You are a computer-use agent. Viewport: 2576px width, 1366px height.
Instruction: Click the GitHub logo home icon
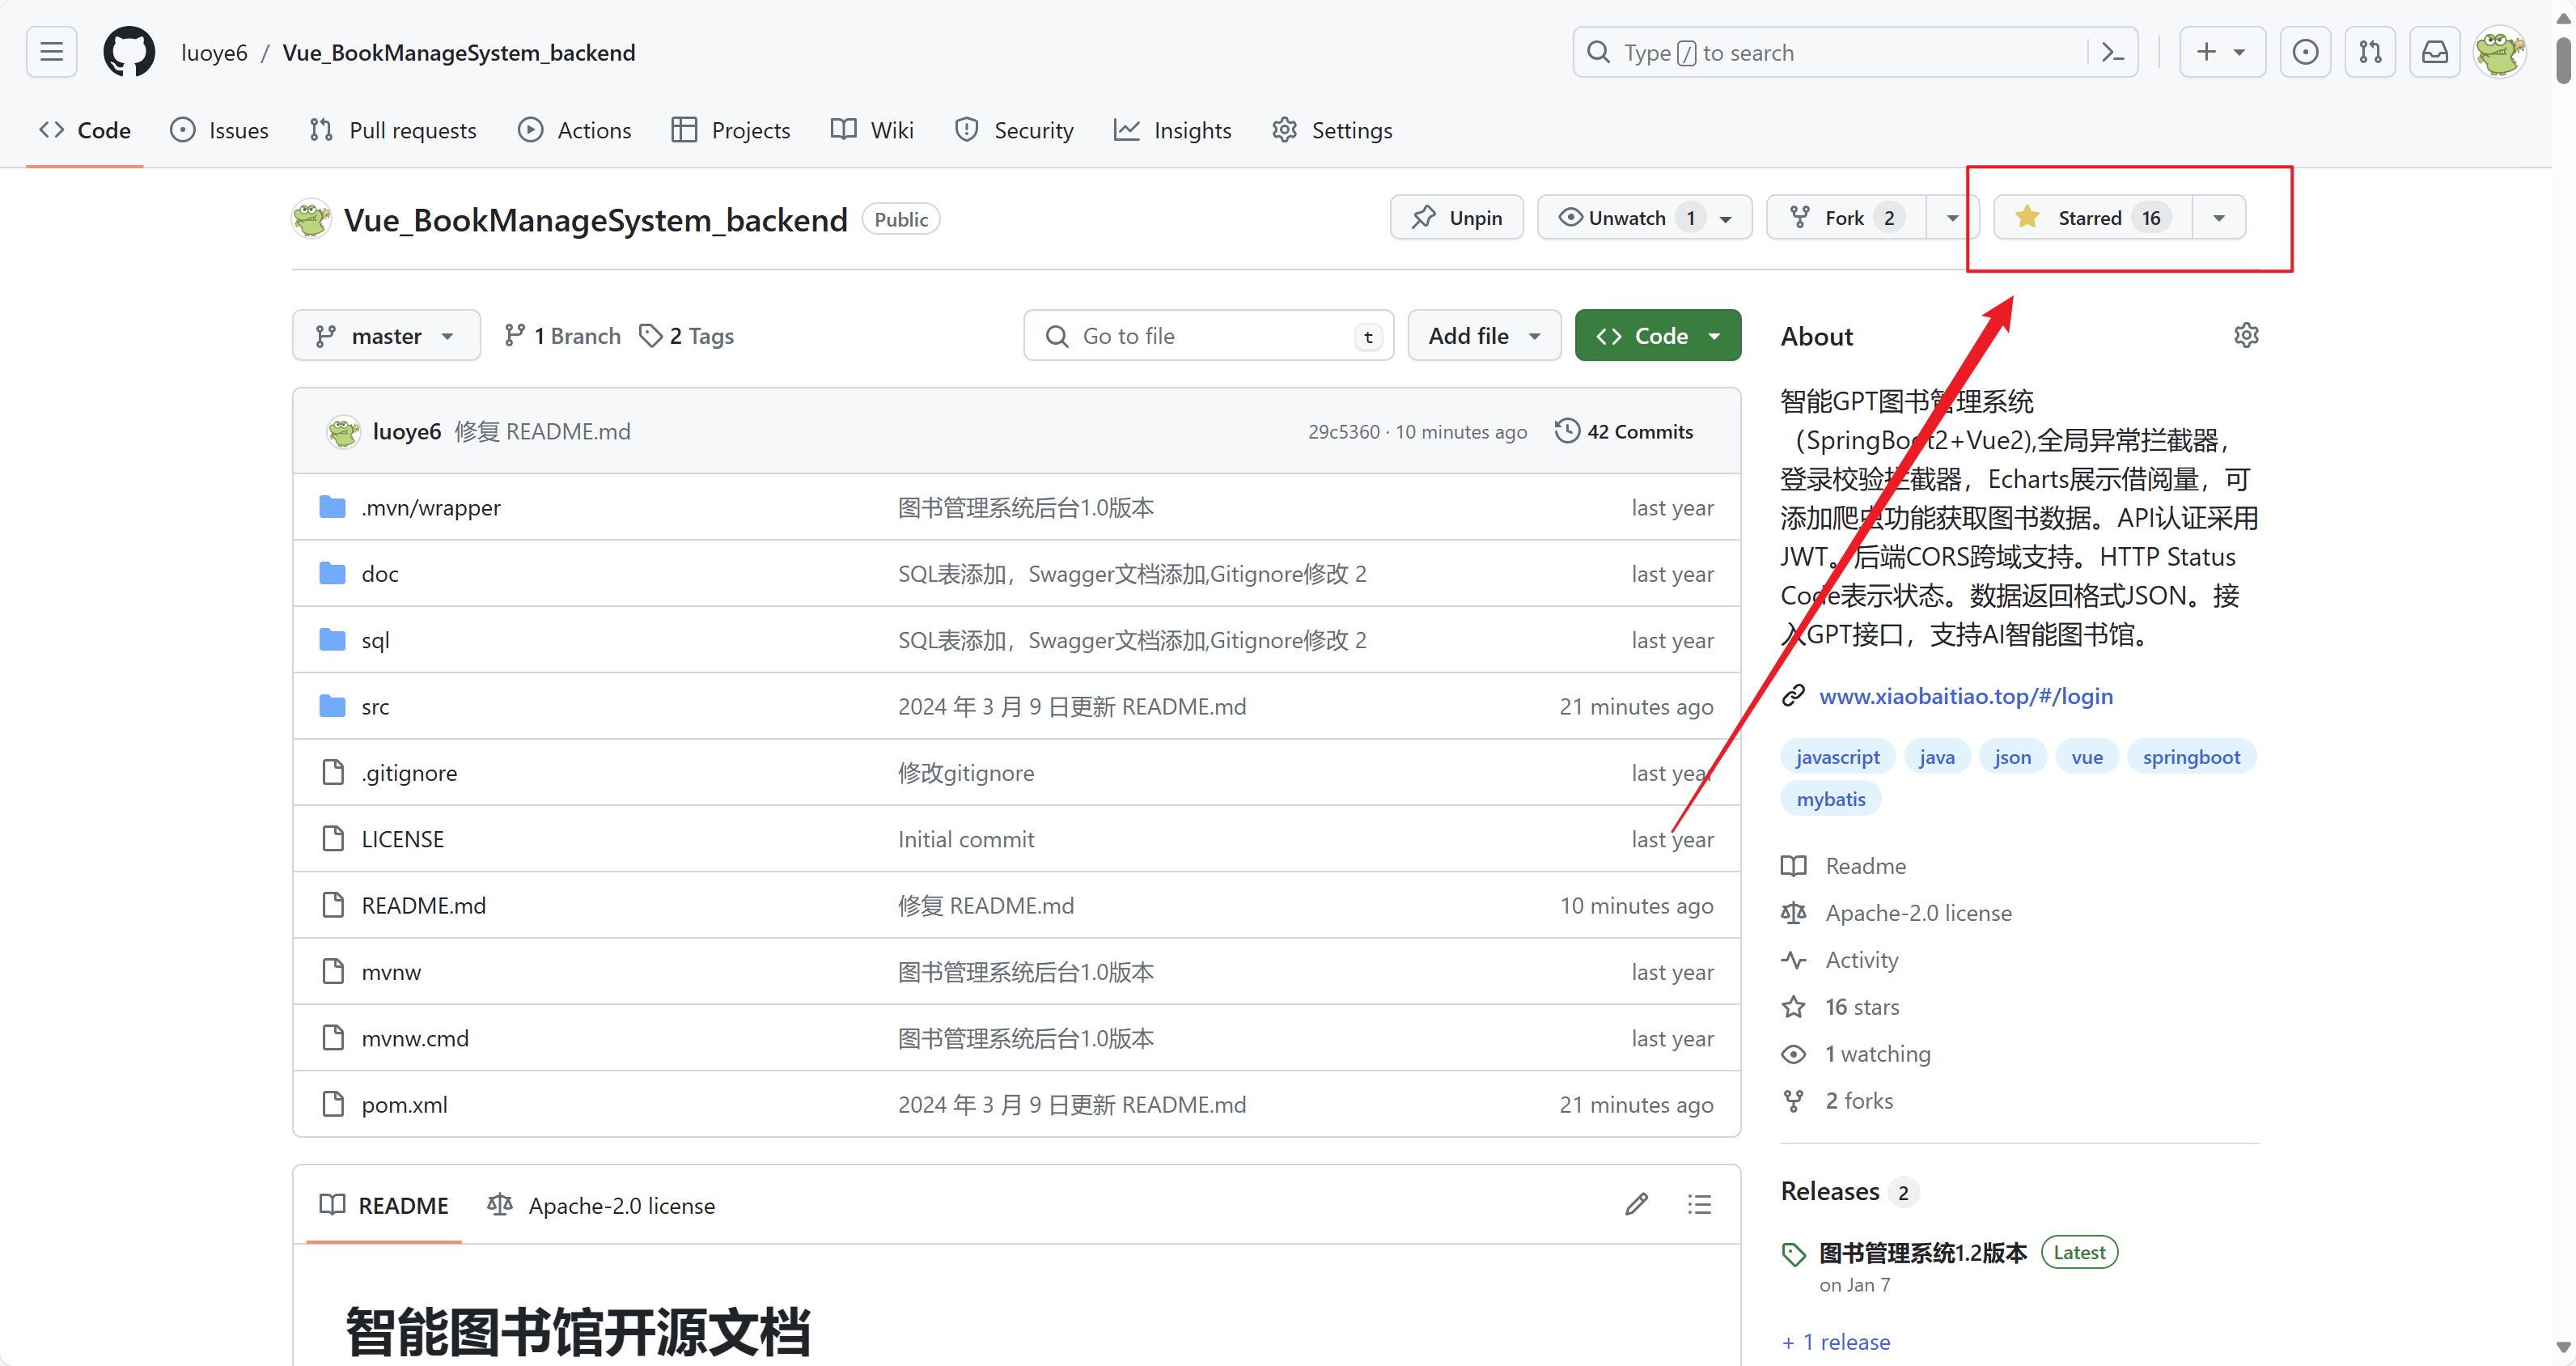click(x=129, y=52)
